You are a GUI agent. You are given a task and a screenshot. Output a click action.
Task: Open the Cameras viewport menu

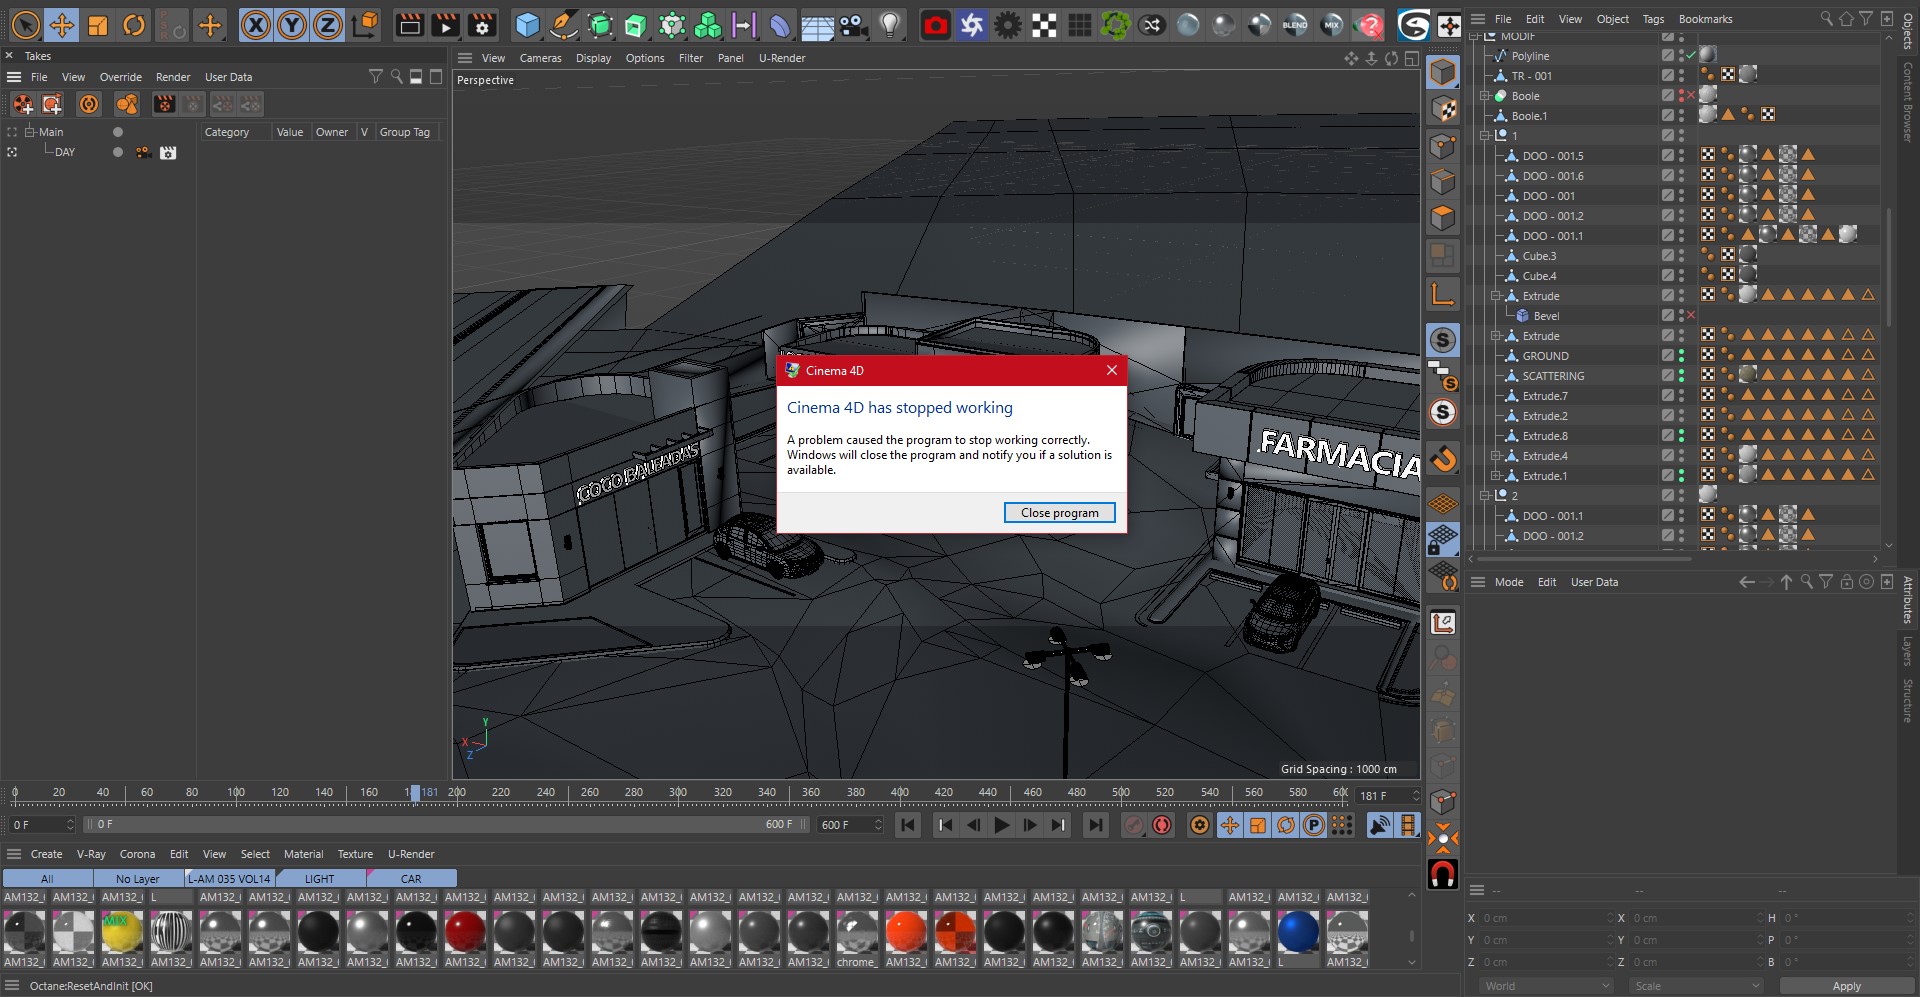(x=540, y=58)
